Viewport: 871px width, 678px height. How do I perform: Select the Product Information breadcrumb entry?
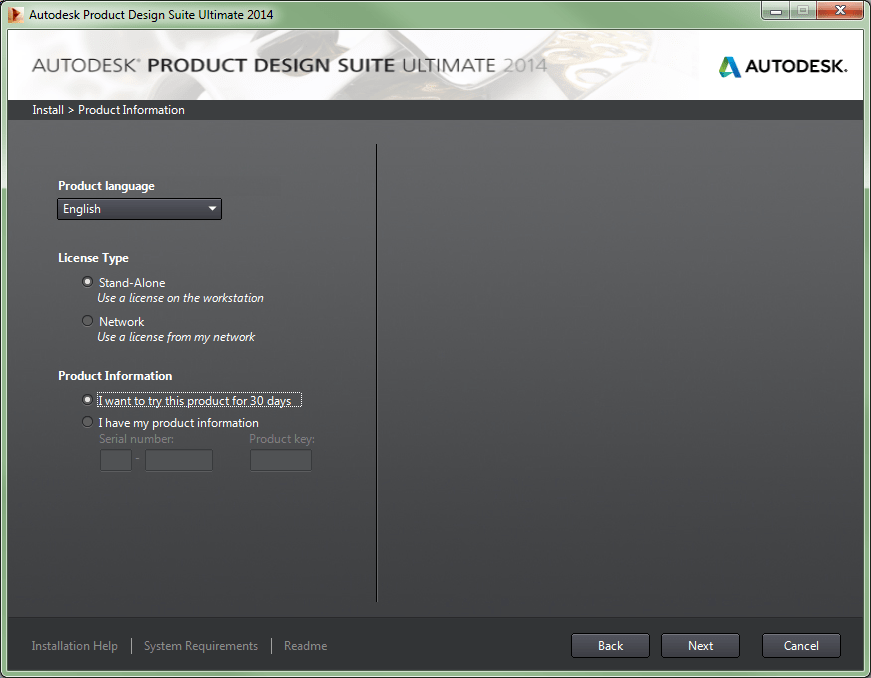pyautogui.click(x=131, y=110)
